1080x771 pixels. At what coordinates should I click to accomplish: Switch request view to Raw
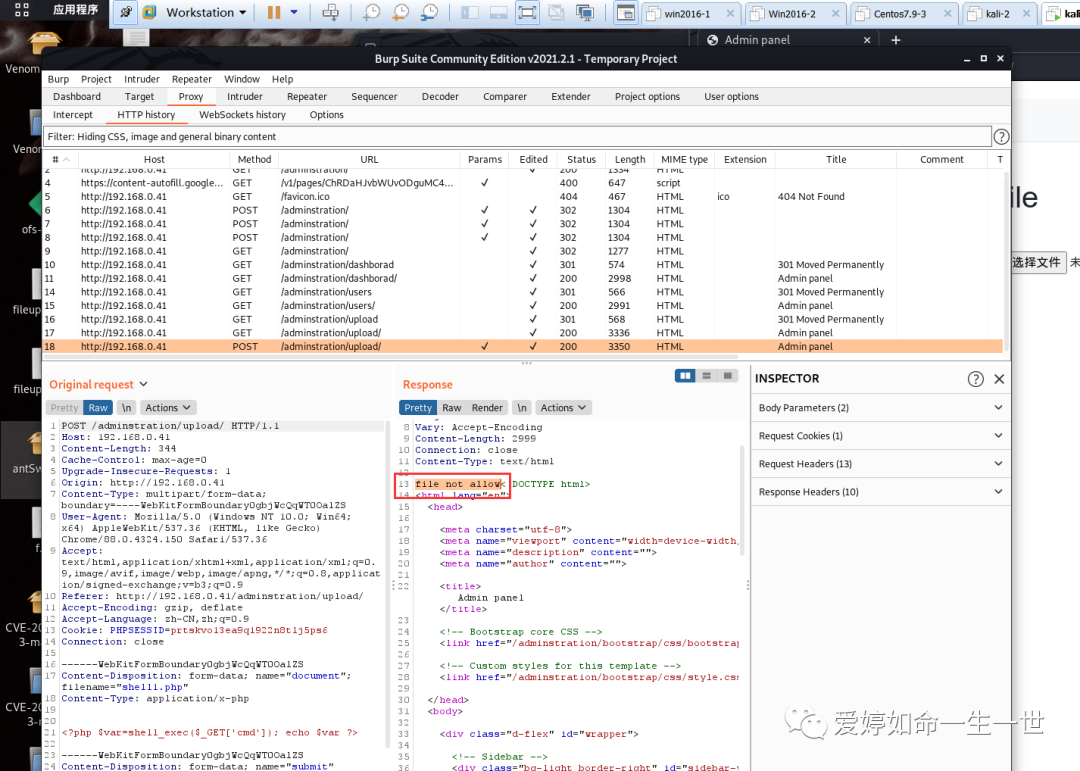[98, 408]
